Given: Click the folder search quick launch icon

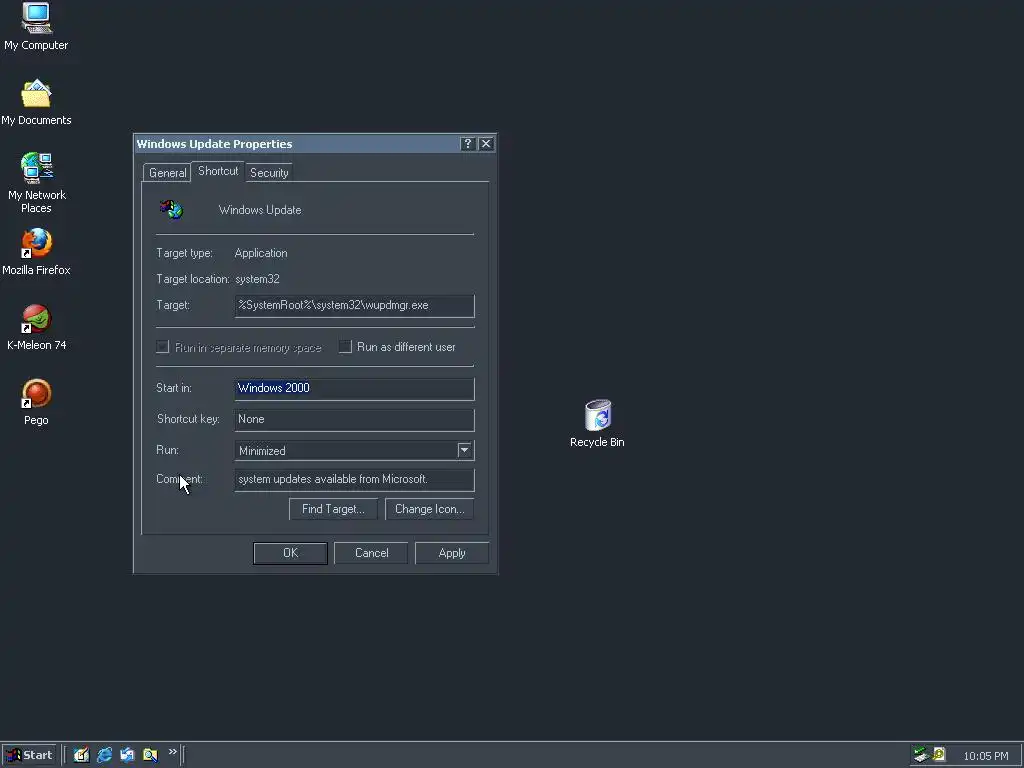Looking at the screenshot, I should (x=150, y=755).
